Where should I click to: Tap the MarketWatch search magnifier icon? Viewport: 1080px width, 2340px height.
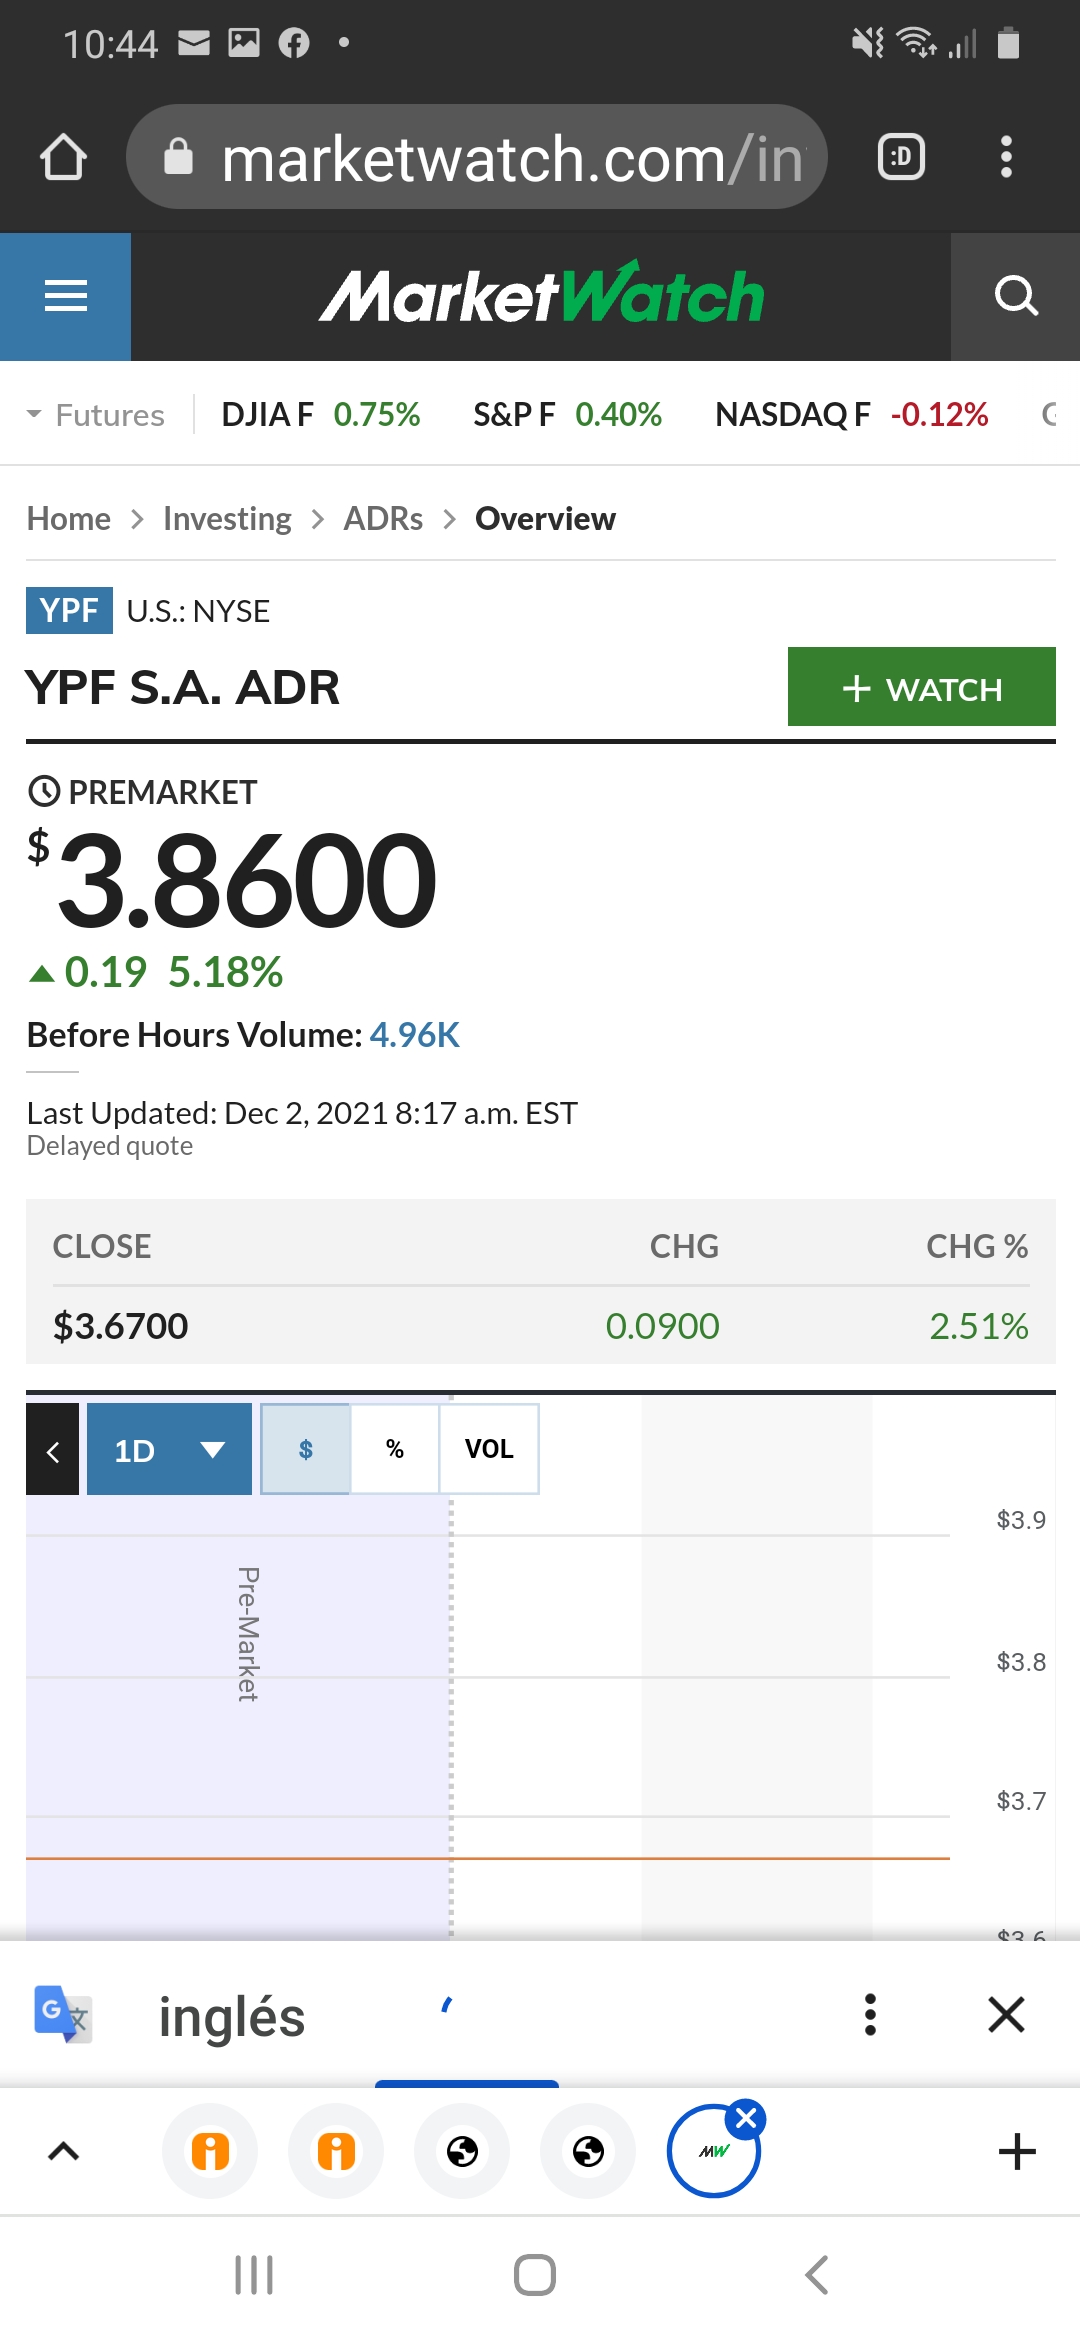[x=1015, y=296]
